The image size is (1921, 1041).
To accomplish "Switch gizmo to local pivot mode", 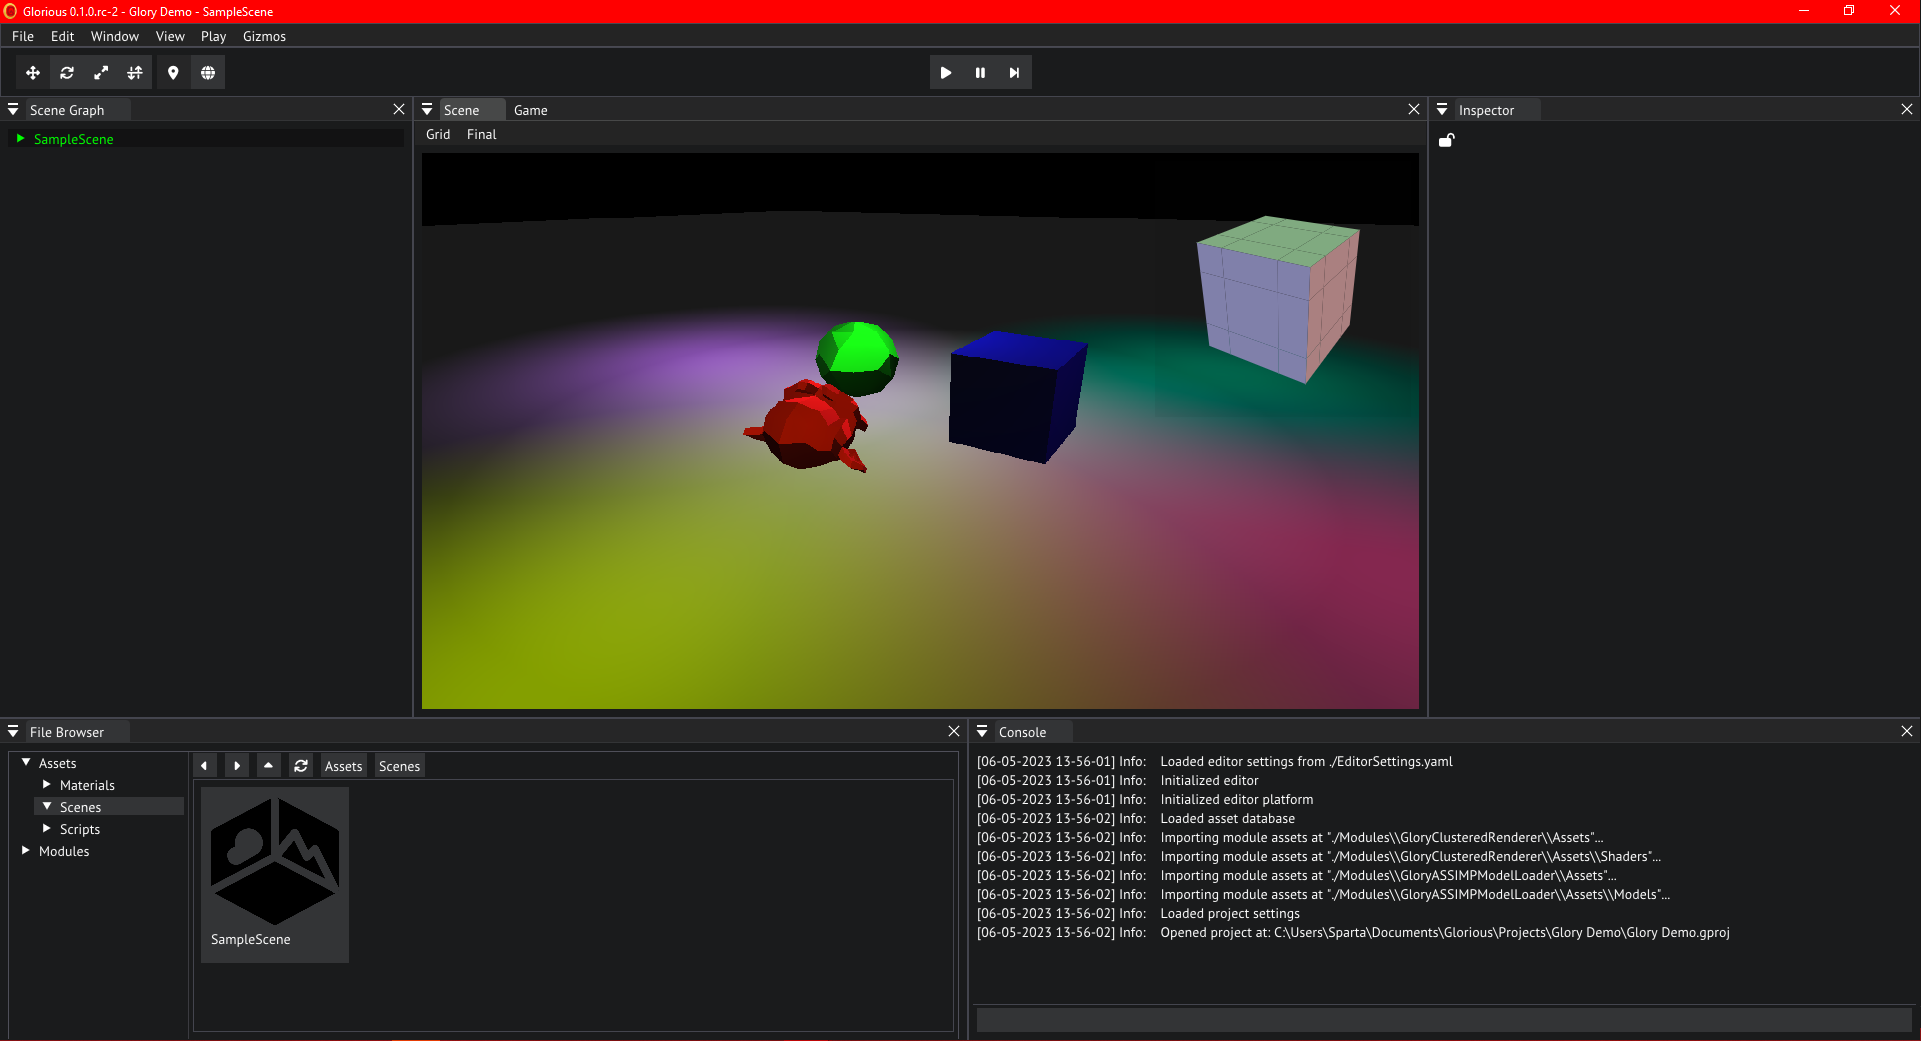I will click(x=173, y=73).
